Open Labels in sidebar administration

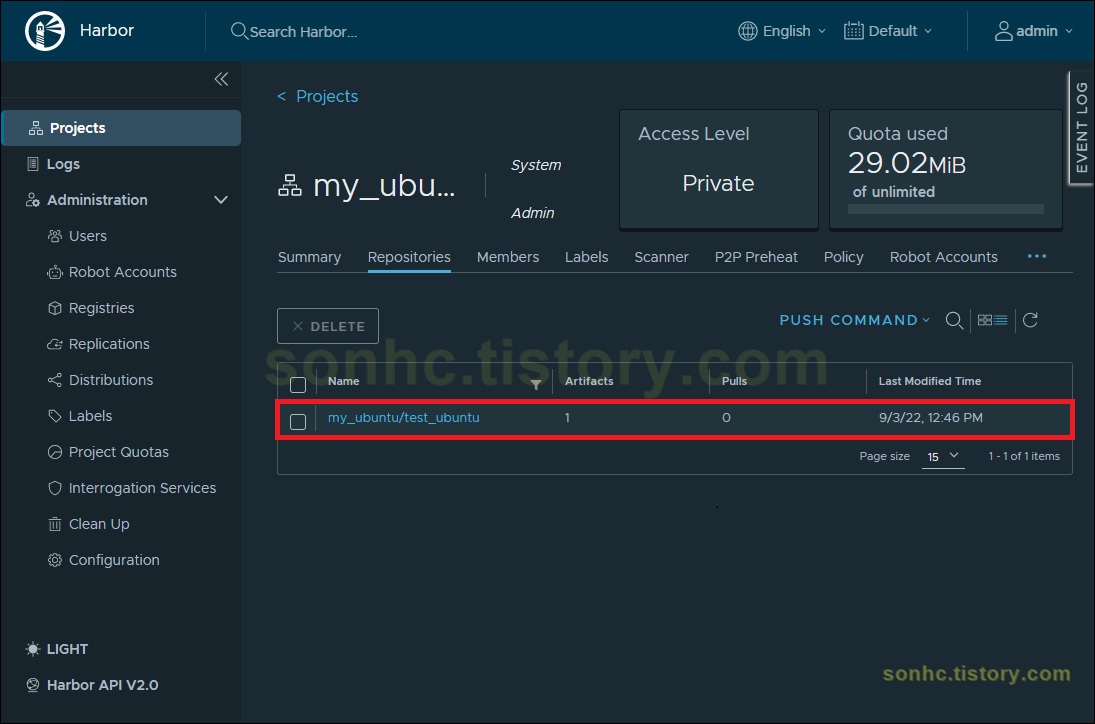pos(90,416)
